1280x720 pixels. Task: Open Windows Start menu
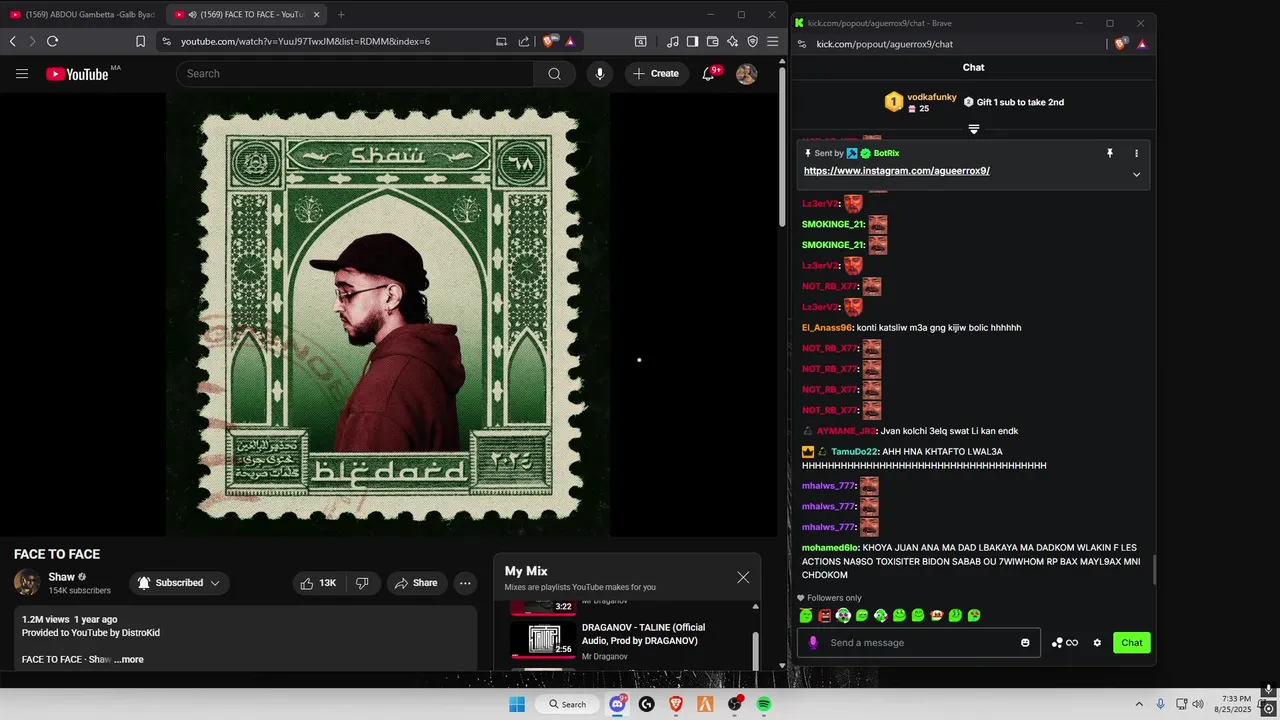517,704
